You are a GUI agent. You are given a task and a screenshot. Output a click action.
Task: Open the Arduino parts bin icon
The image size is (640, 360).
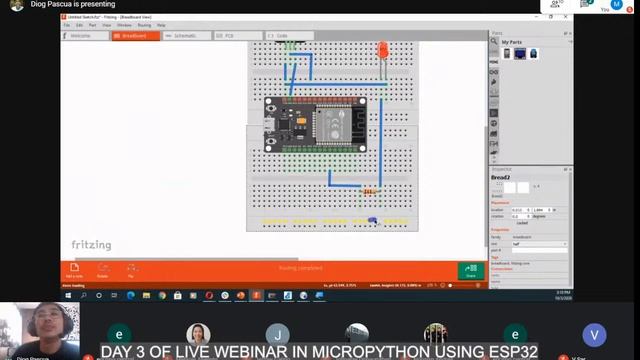pos(494,72)
